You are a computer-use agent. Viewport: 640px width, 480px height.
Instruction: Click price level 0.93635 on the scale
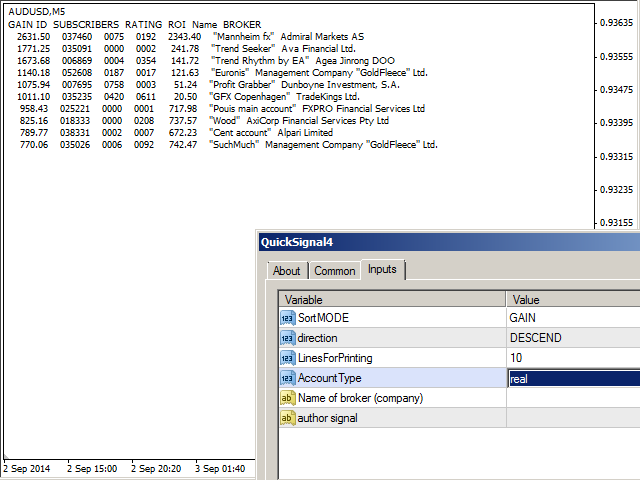pyautogui.click(x=616, y=23)
